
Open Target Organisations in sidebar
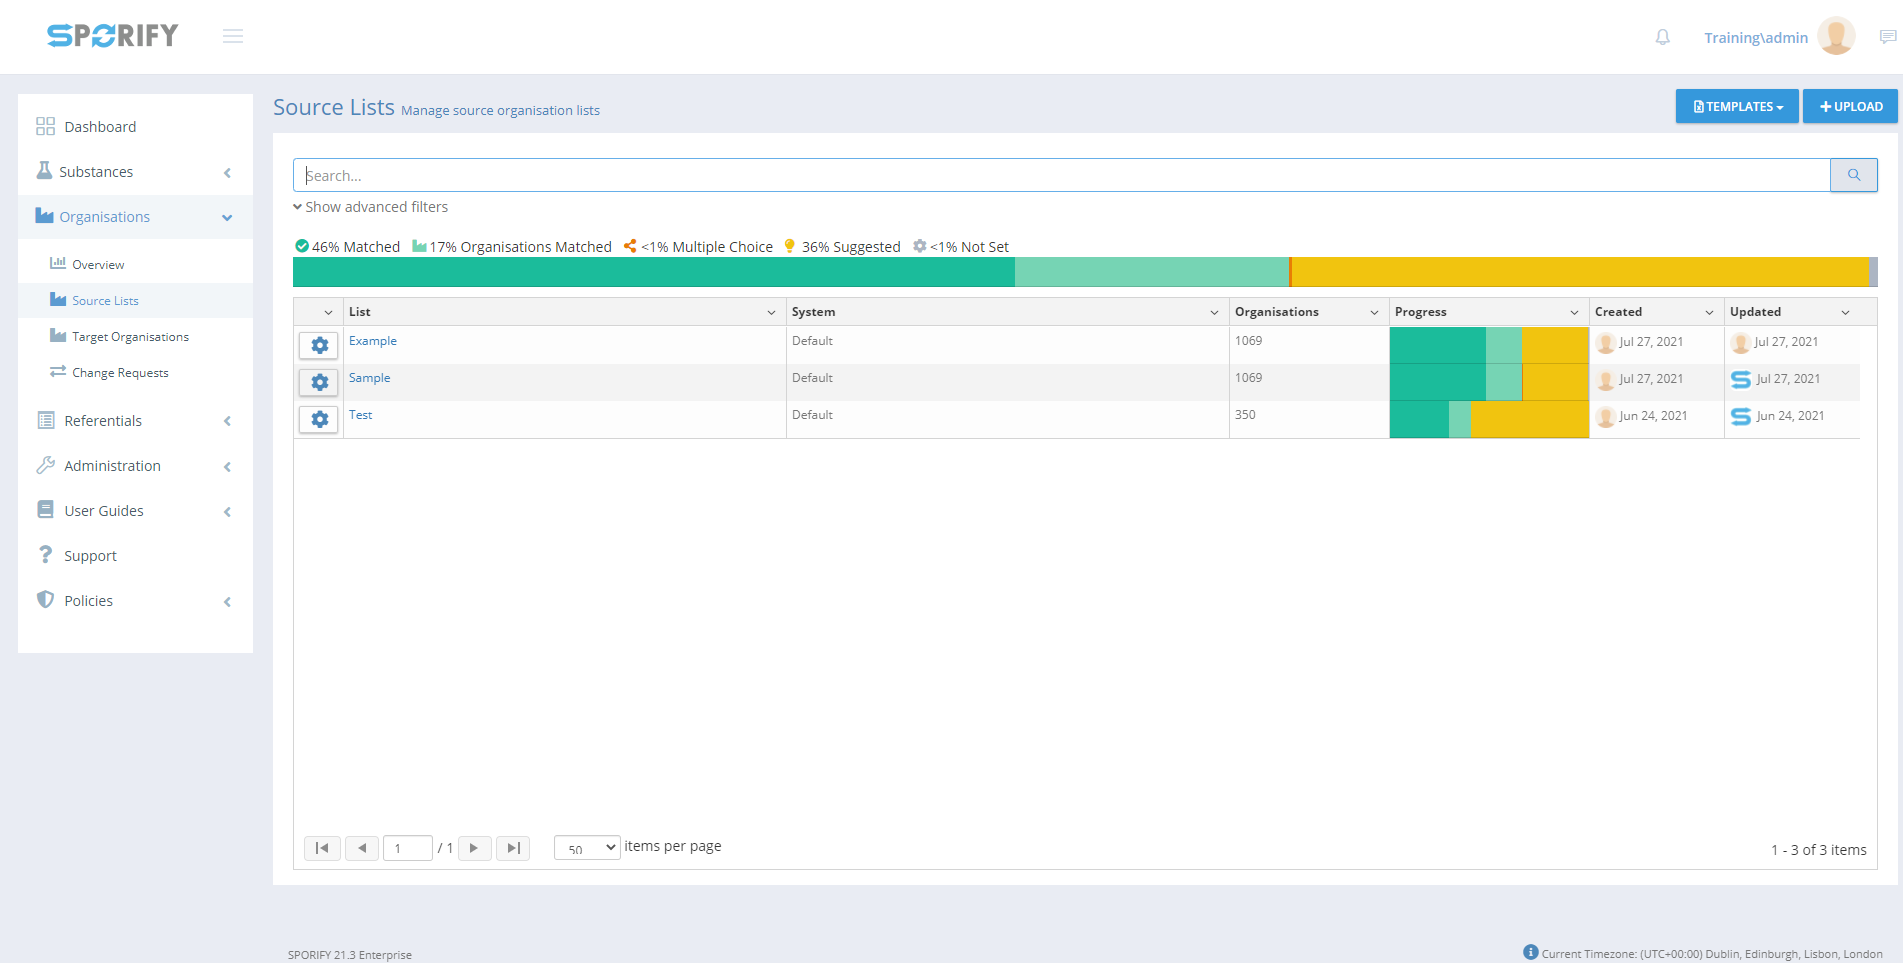pos(130,337)
